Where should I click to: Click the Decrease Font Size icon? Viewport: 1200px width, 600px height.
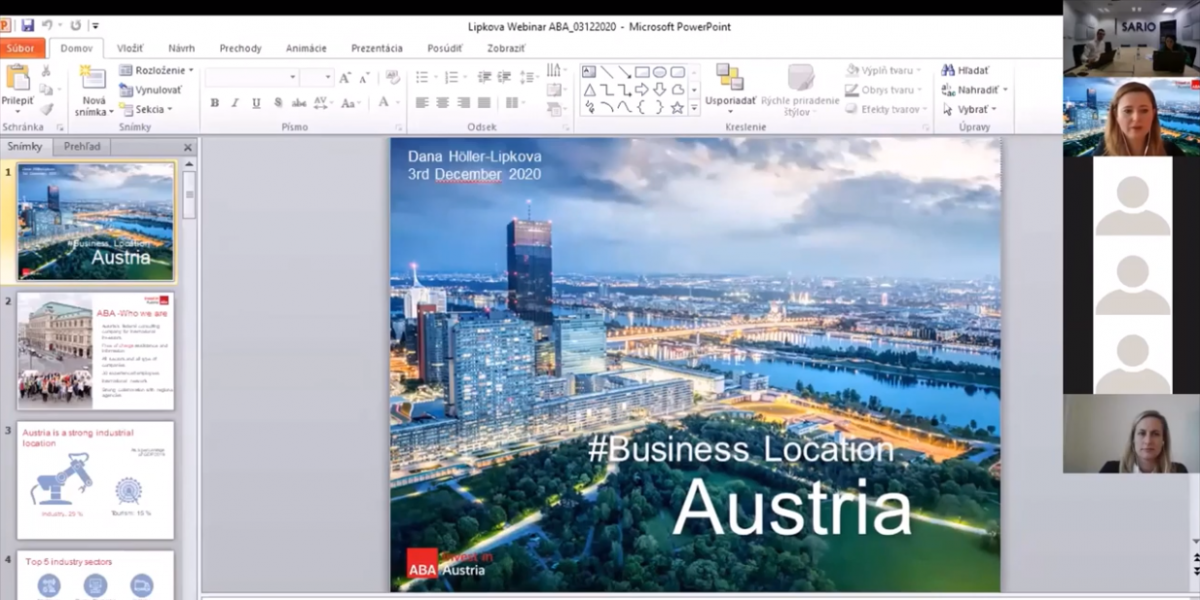click(364, 77)
